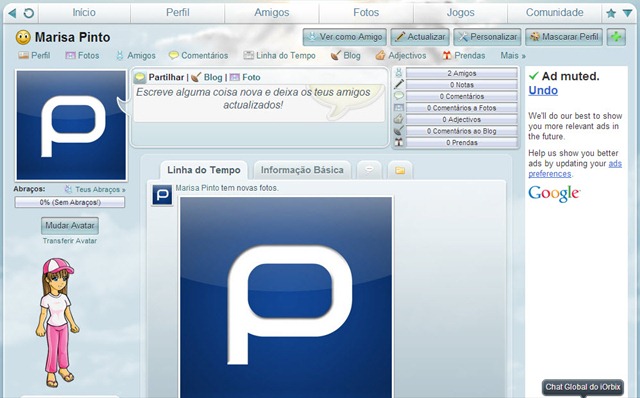
Task: Click the profile picture thumbnail
Action: tap(71, 125)
